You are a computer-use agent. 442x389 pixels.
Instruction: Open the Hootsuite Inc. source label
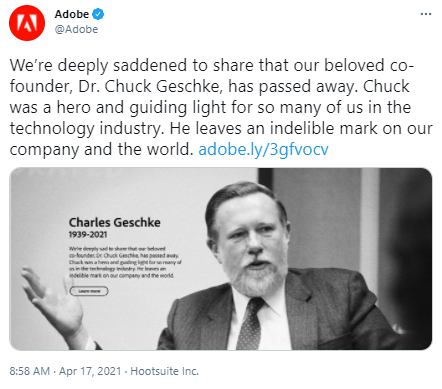[x=164, y=371]
